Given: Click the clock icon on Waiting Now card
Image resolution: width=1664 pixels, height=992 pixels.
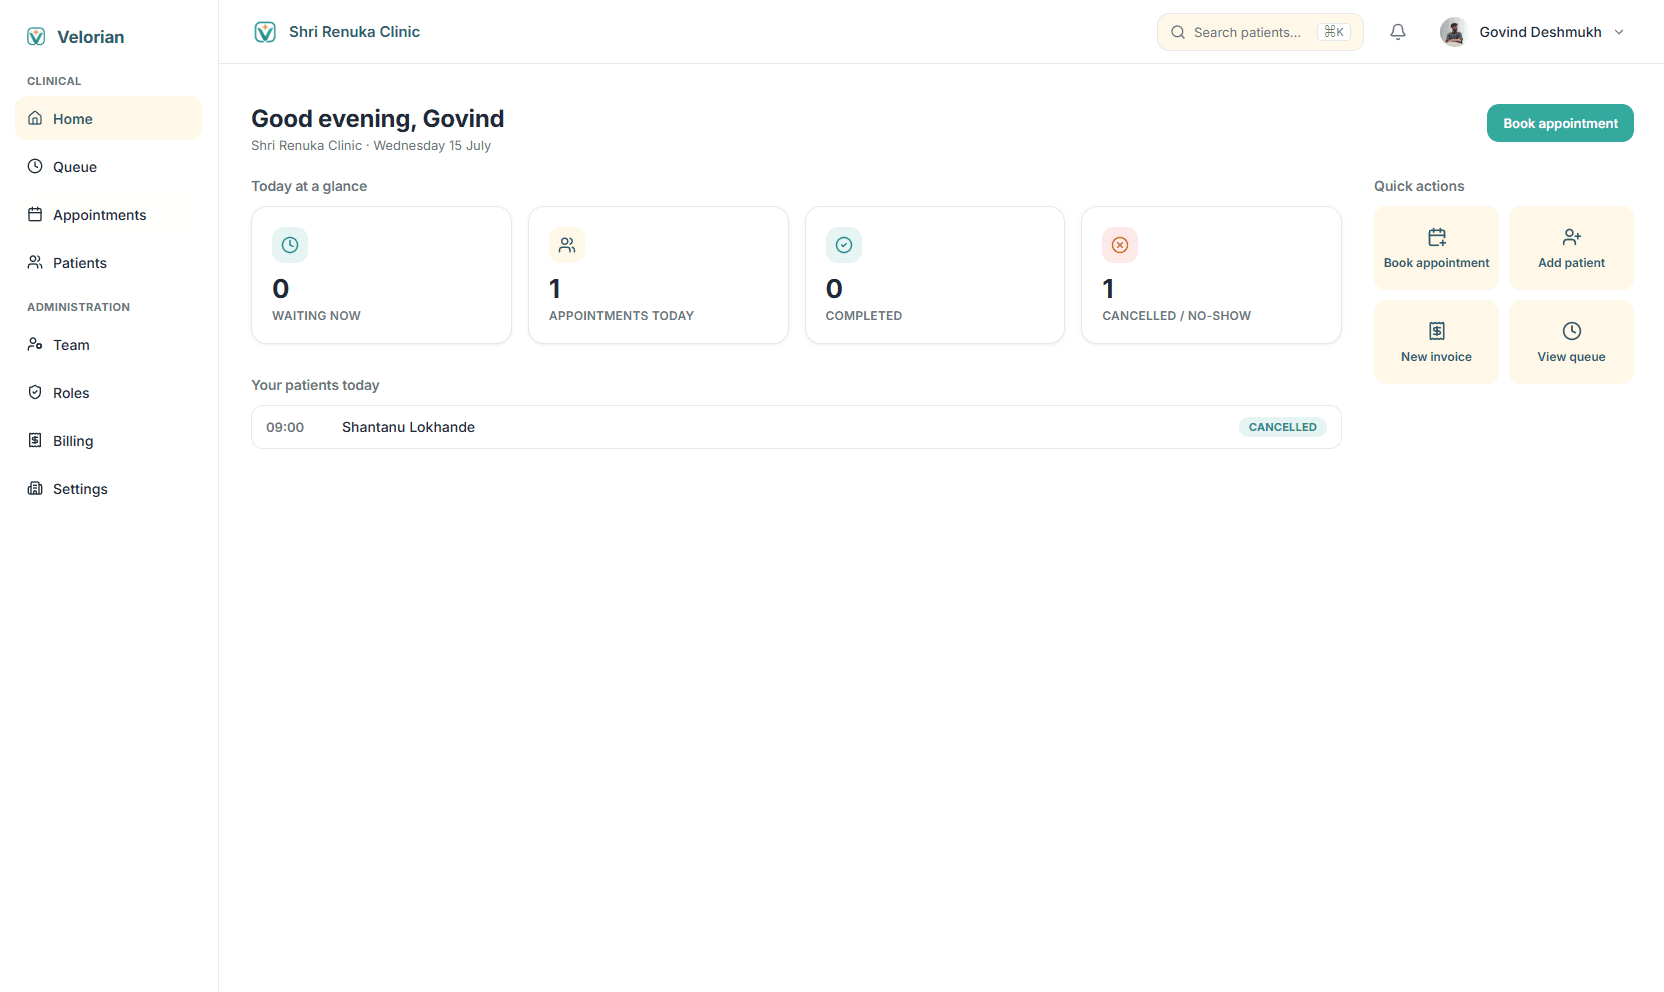Looking at the screenshot, I should (290, 245).
